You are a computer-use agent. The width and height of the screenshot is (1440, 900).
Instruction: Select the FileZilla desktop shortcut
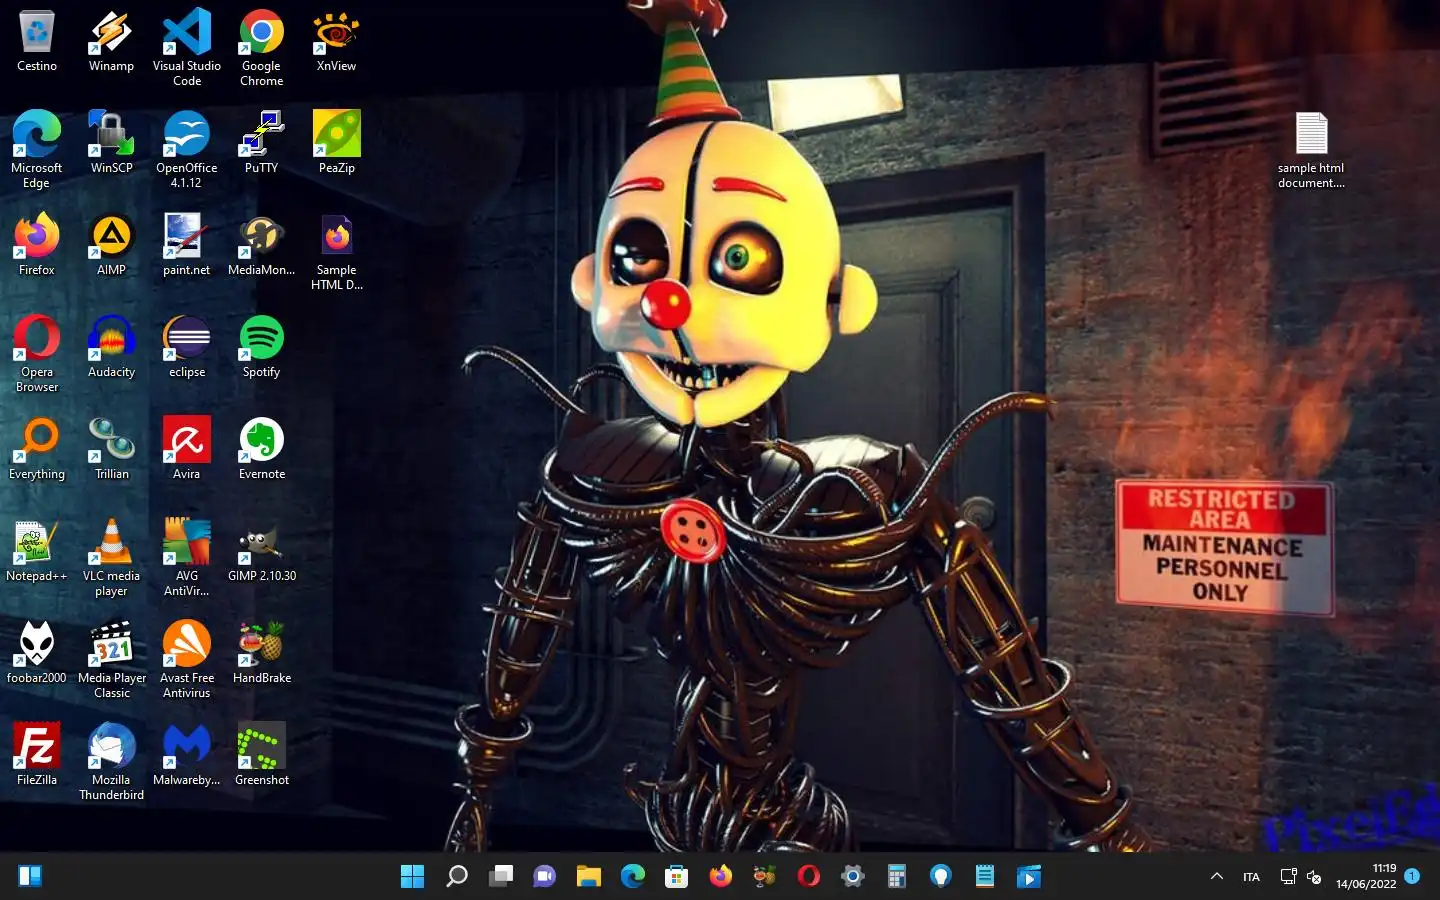(x=37, y=756)
